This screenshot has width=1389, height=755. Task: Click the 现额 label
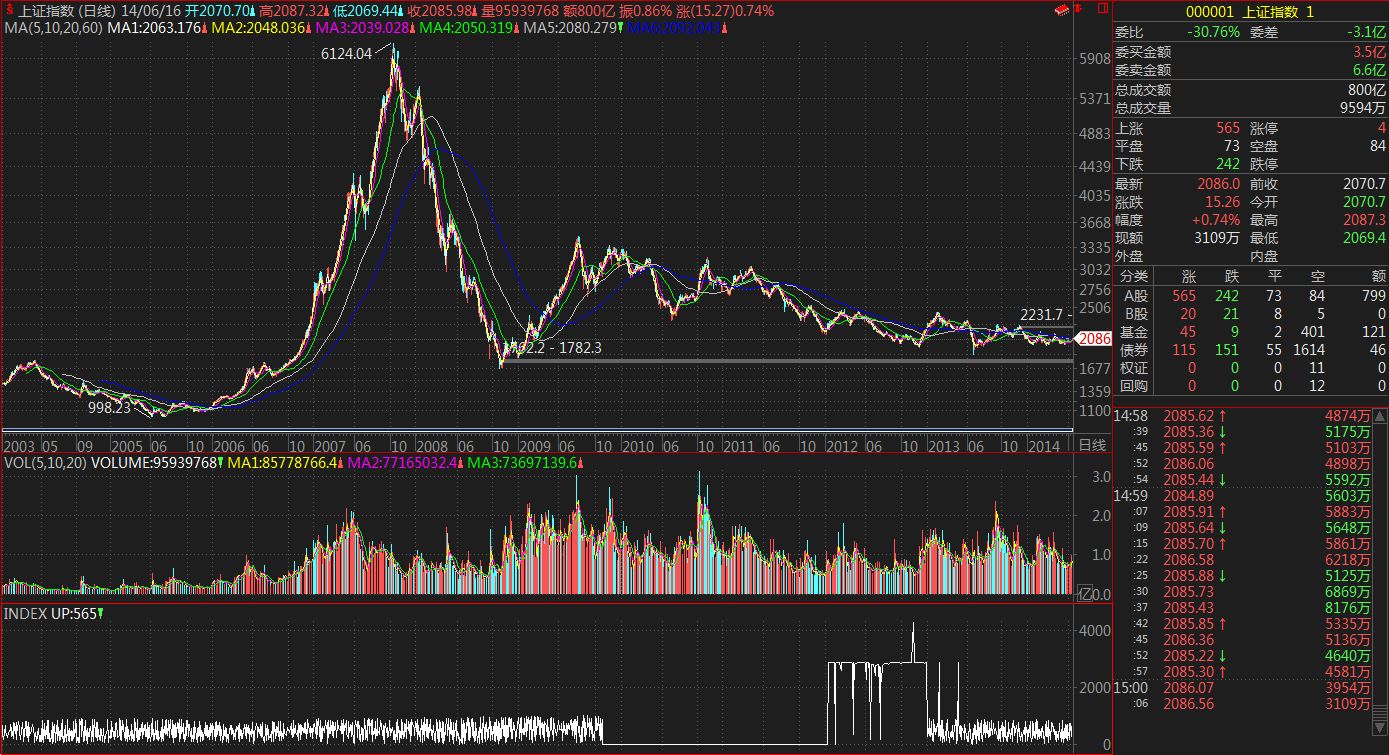point(1130,238)
